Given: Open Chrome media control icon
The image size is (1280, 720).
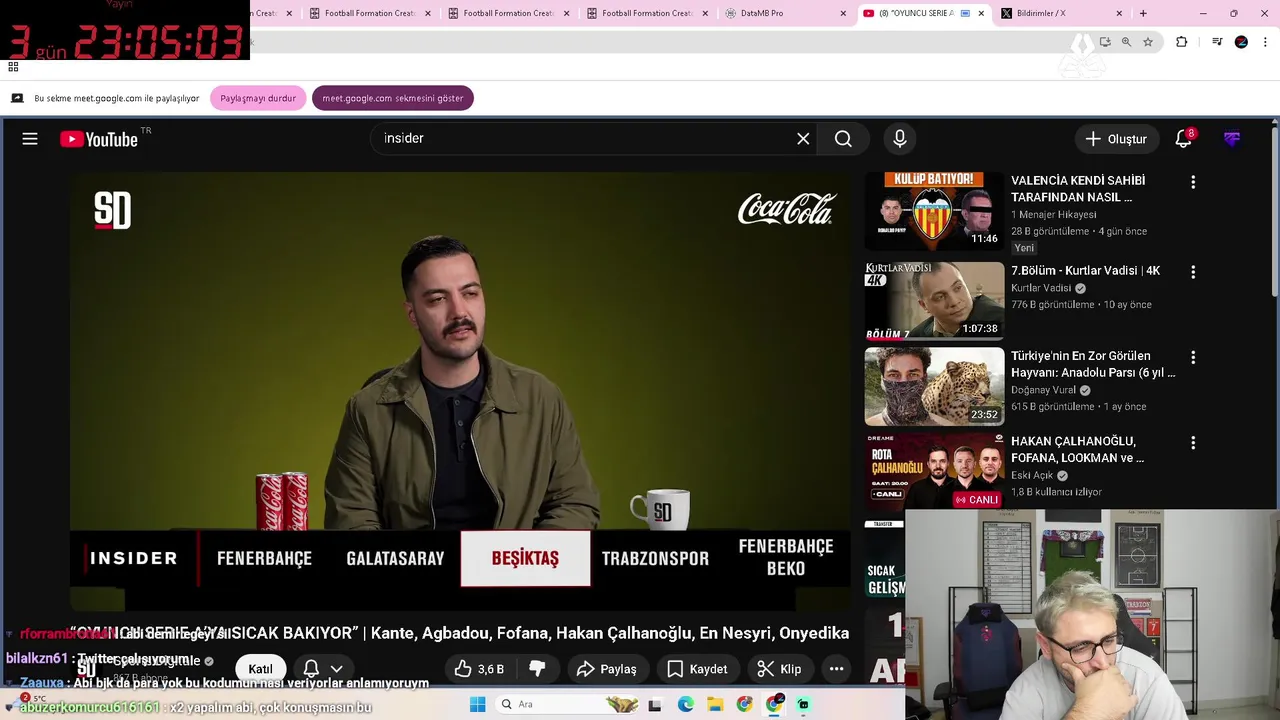Looking at the screenshot, I should [1217, 42].
